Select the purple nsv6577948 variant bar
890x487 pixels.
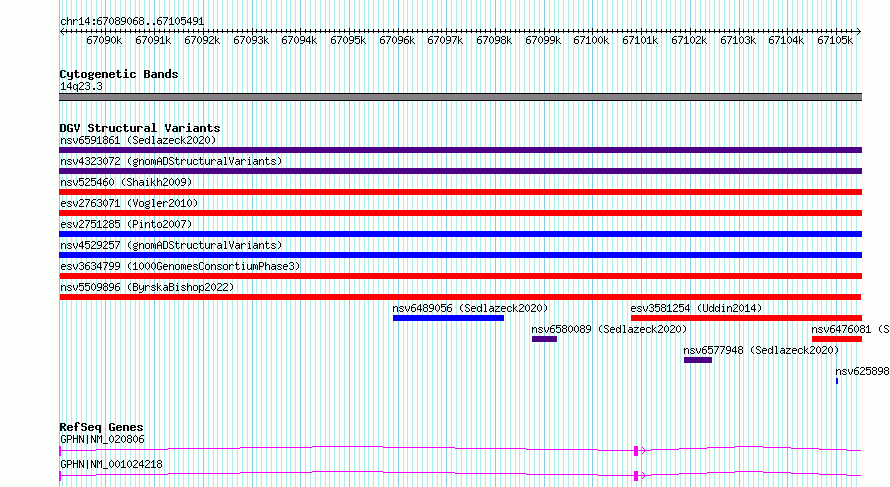pos(698,360)
